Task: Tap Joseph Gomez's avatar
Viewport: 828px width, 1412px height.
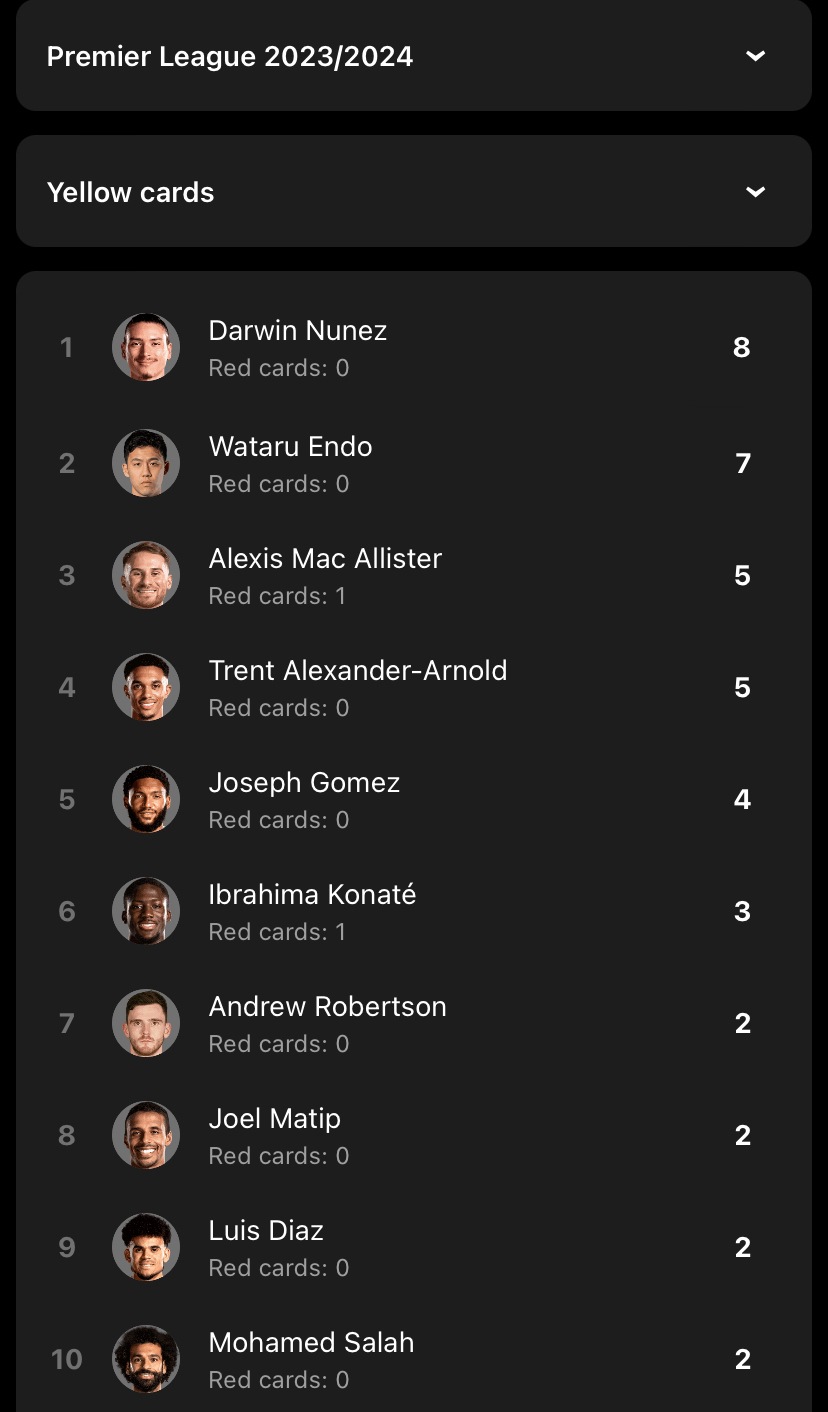Action: pyautogui.click(x=146, y=799)
